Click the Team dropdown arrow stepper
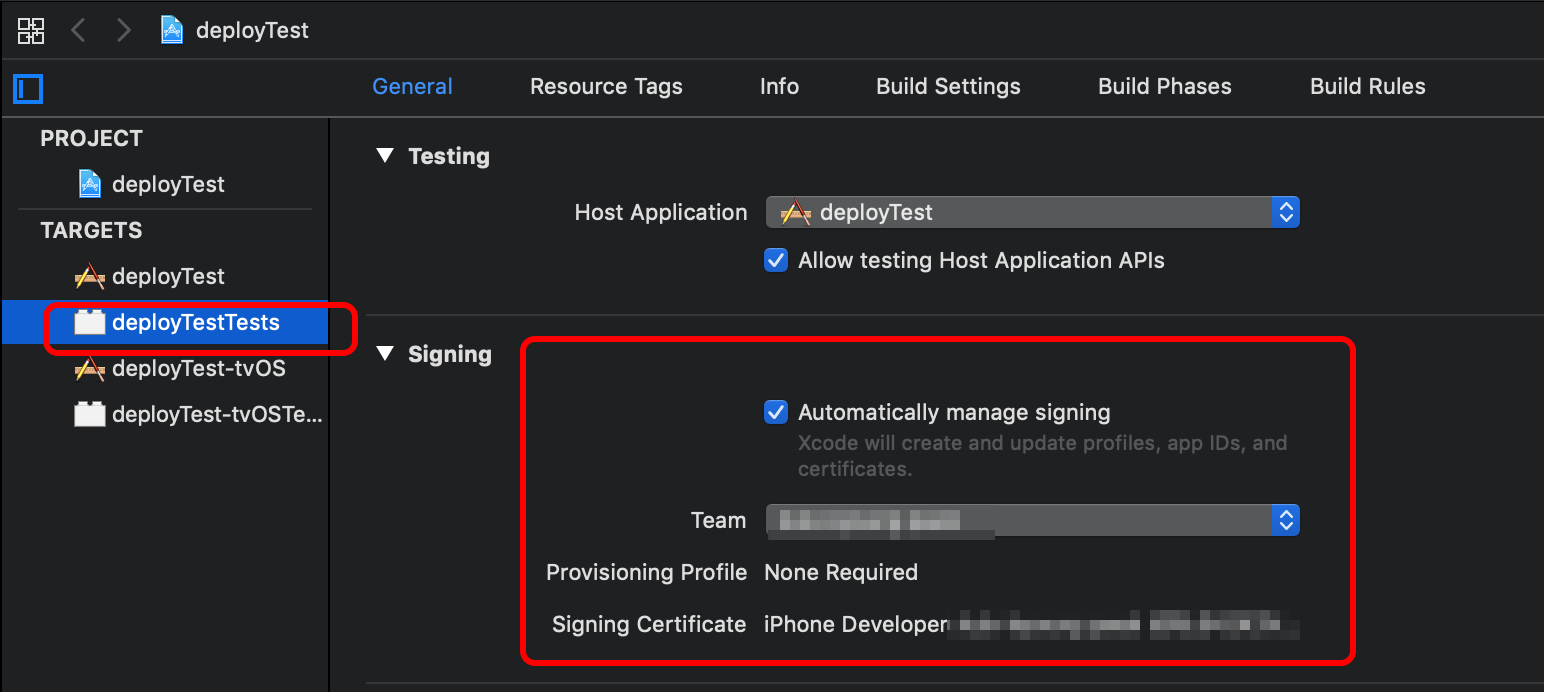The height and width of the screenshot is (692, 1544). (1286, 520)
